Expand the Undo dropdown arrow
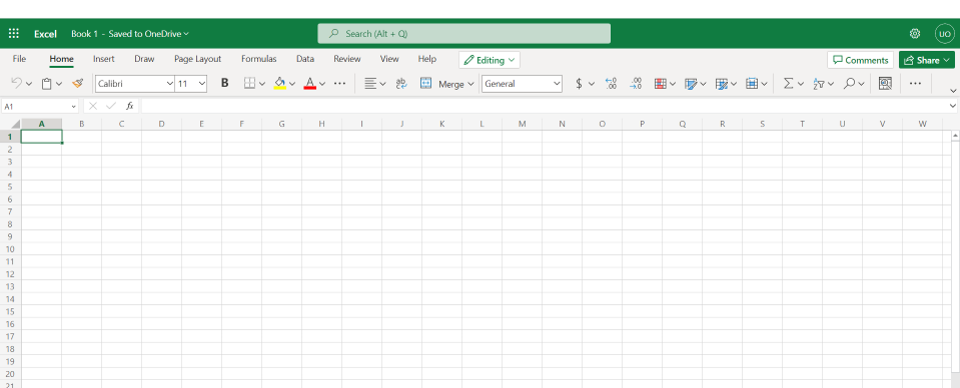960x388 pixels. pos(29,84)
